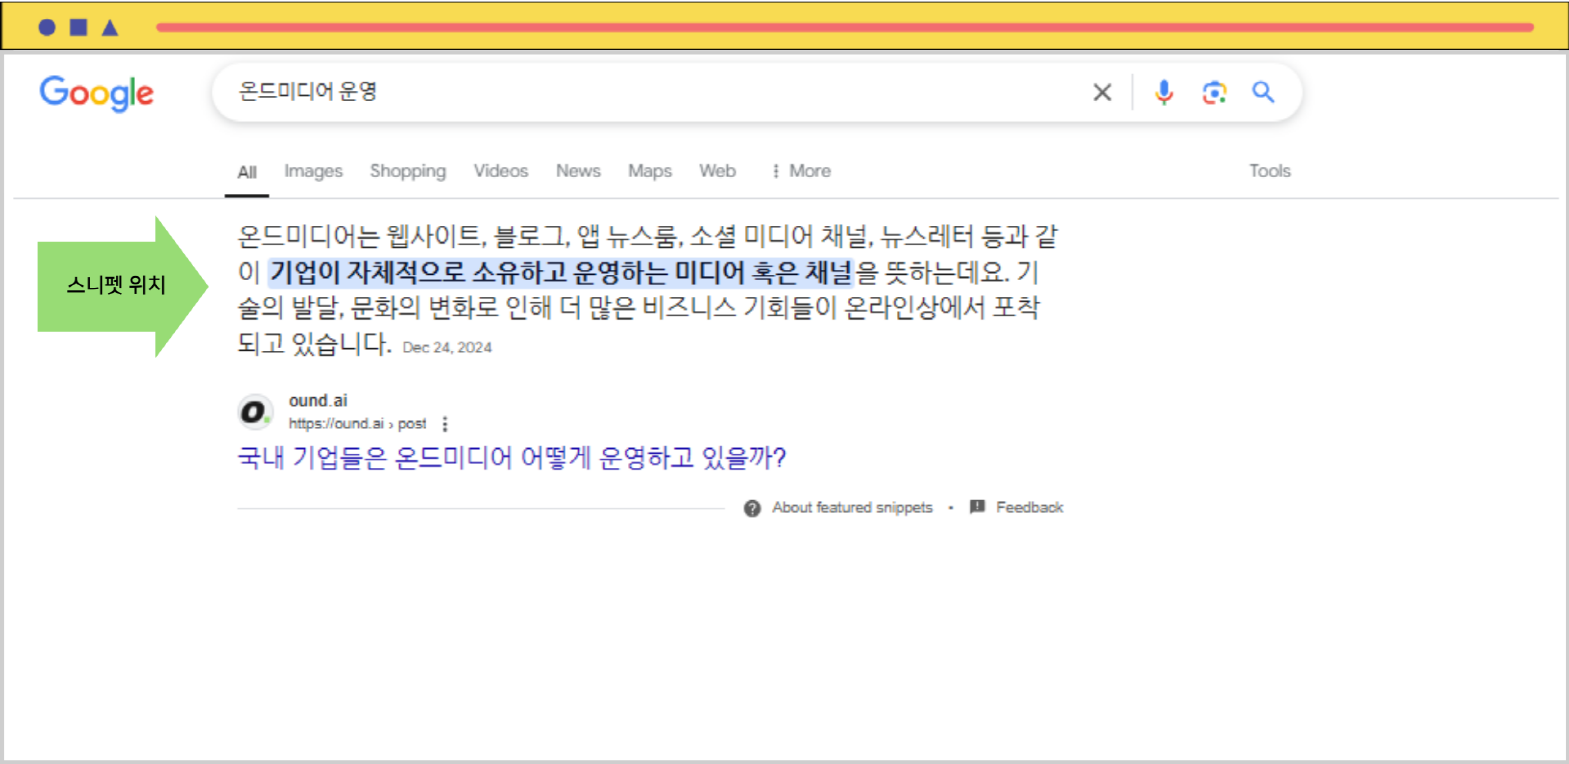Click the Google logo

(97, 93)
